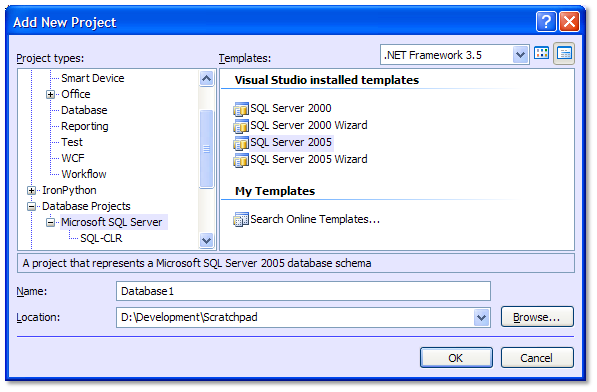Image resolution: width=597 pixels, height=392 pixels.
Task: Choose the SQL Server 2000 template label
Action: click(x=291, y=108)
